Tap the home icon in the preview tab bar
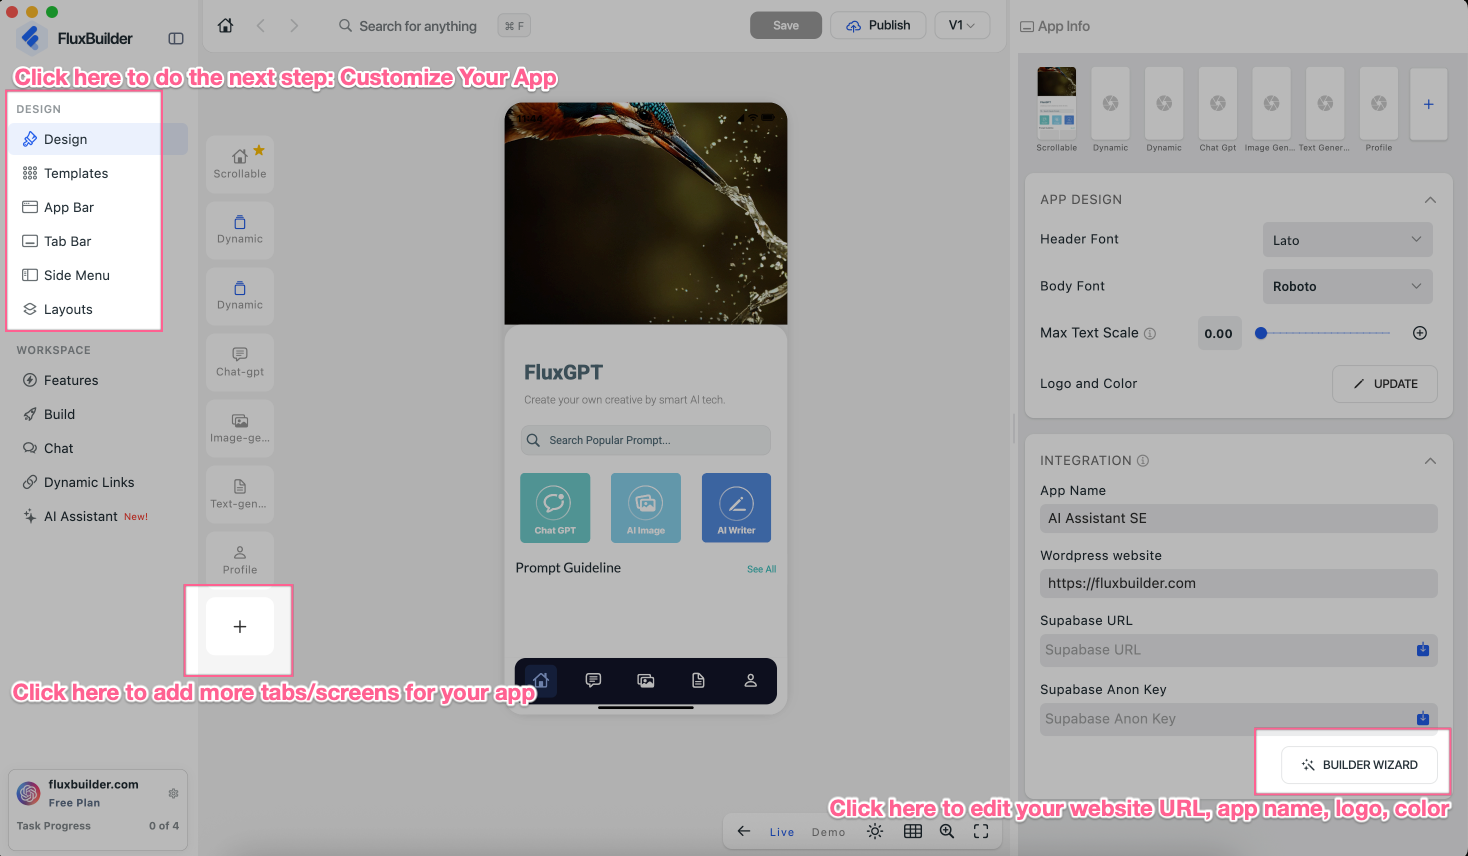 point(541,681)
